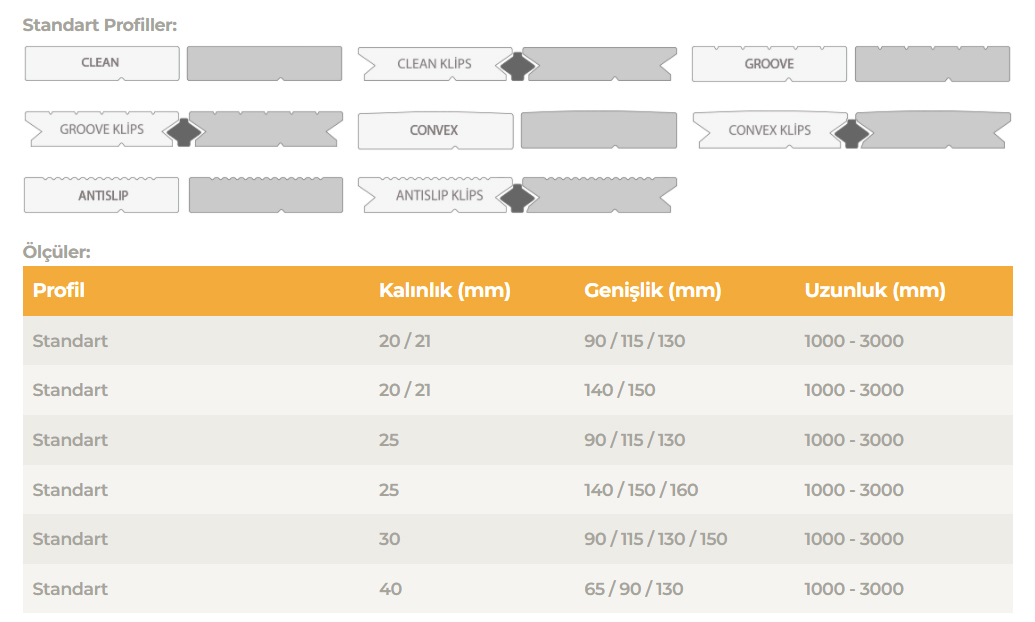Click the Genişlik (mm) column header

pyautogui.click(x=652, y=291)
